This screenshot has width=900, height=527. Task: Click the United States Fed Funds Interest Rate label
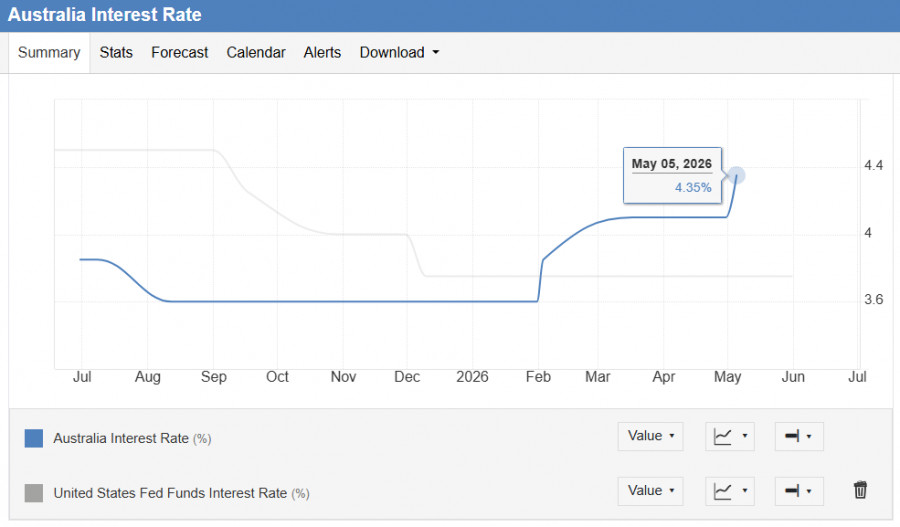[181, 493]
